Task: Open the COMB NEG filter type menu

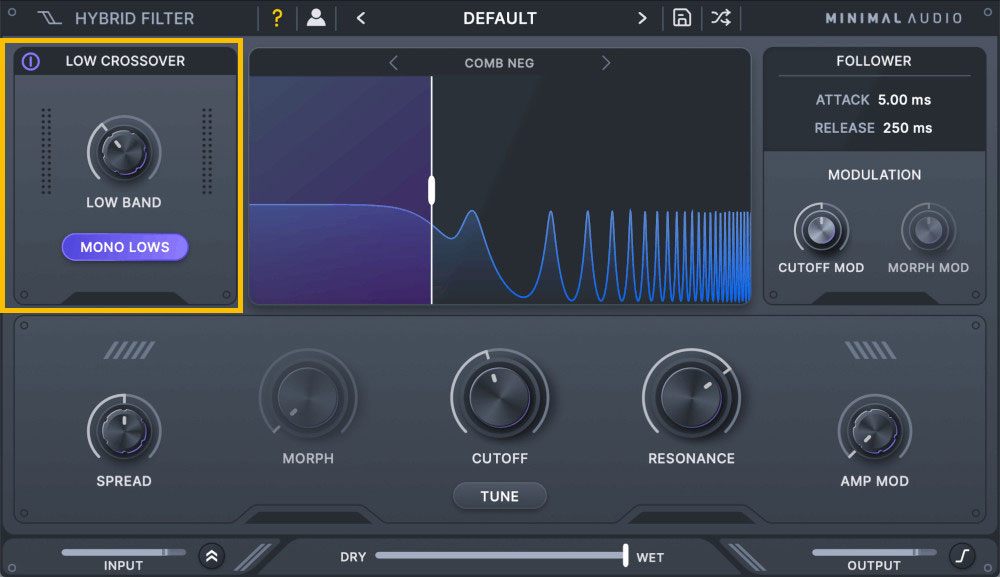Action: 499,63
